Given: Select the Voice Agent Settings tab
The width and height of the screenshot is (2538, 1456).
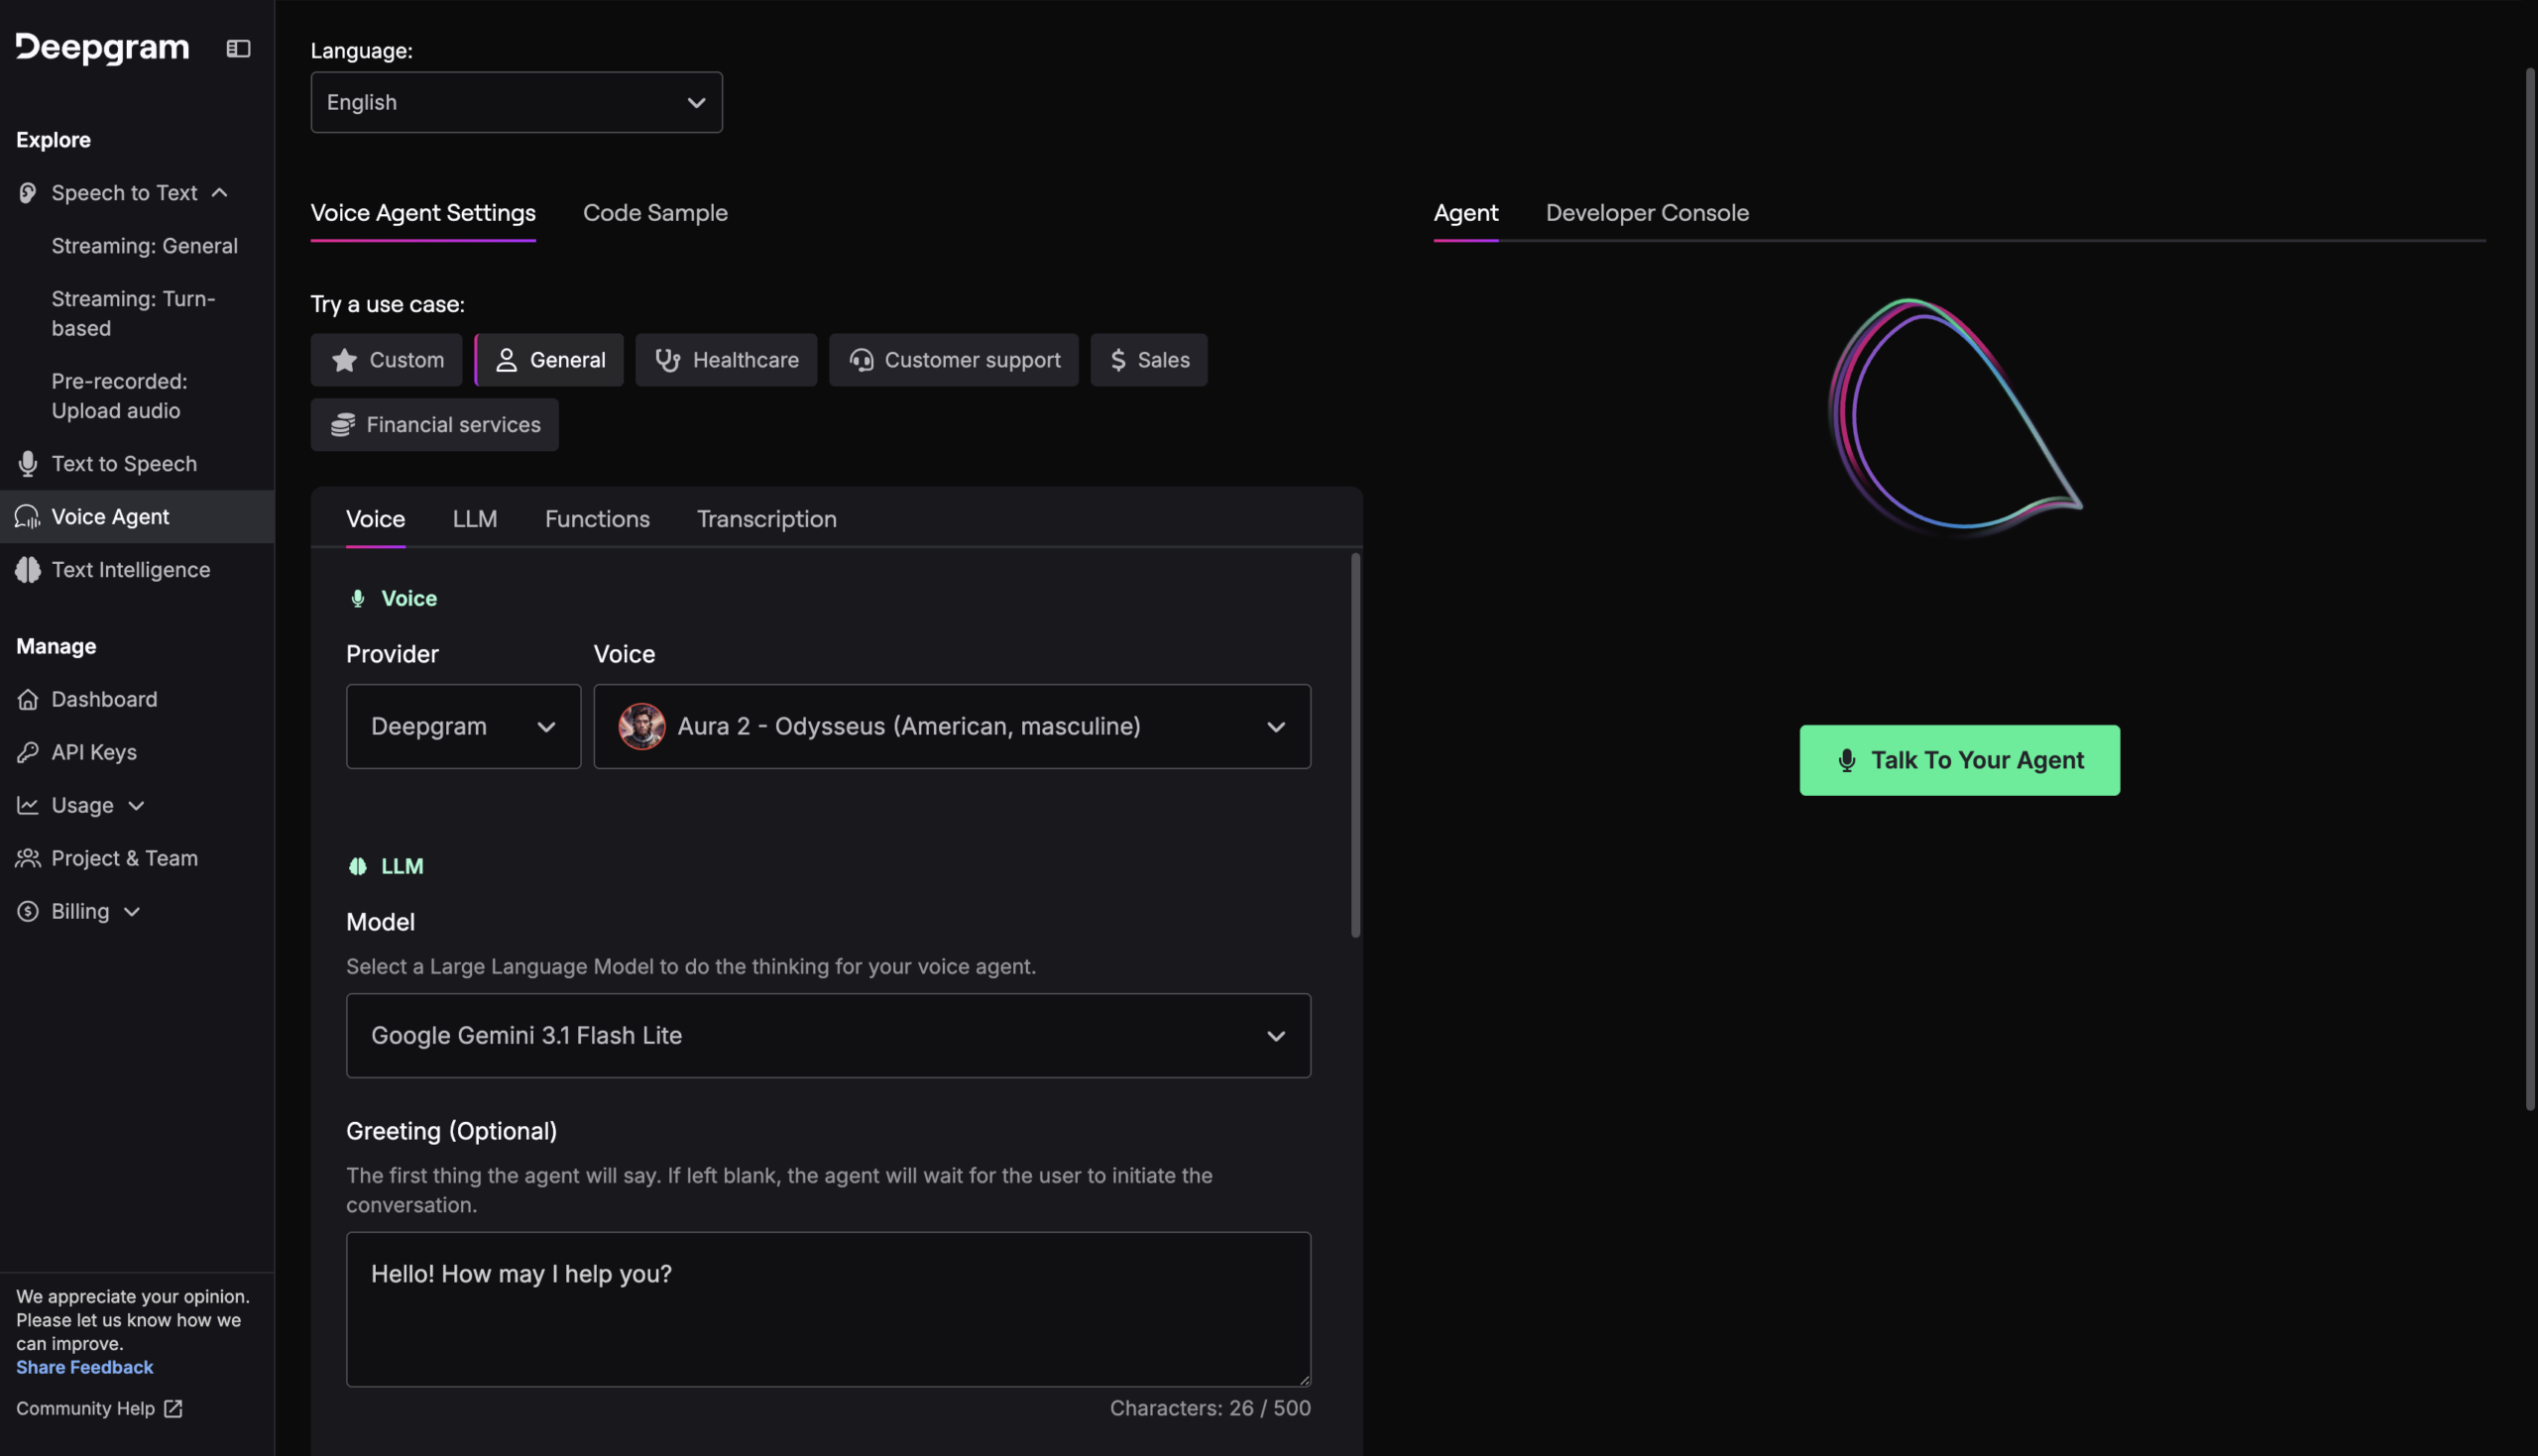Looking at the screenshot, I should 423,213.
